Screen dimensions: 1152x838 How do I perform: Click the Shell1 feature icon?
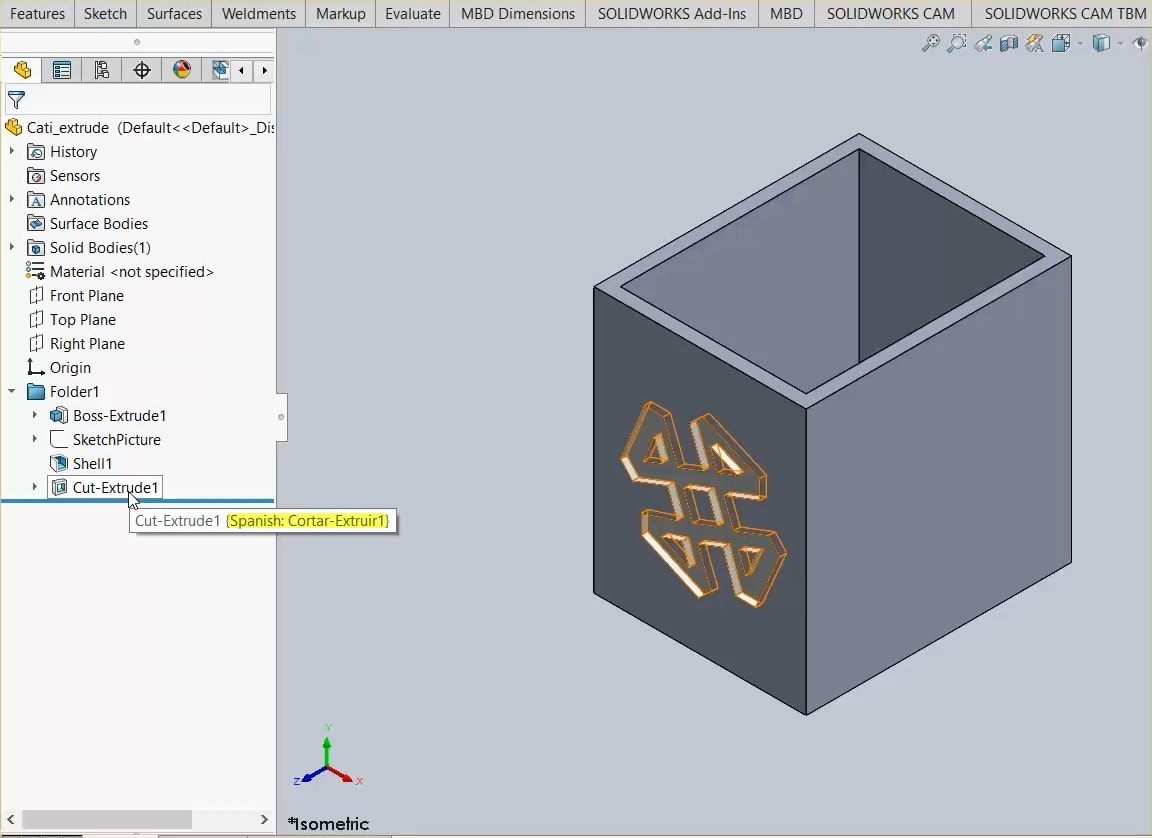(59, 463)
